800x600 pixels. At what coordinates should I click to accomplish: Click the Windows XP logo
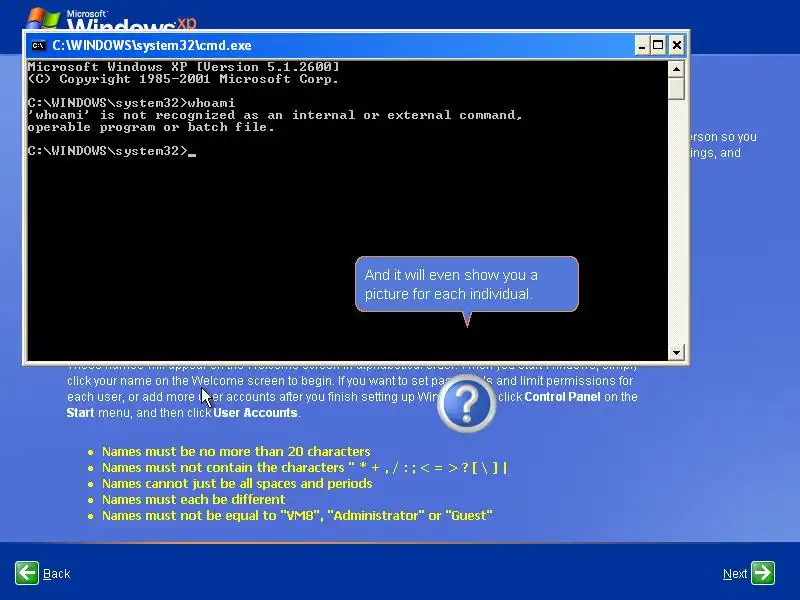coord(111,19)
